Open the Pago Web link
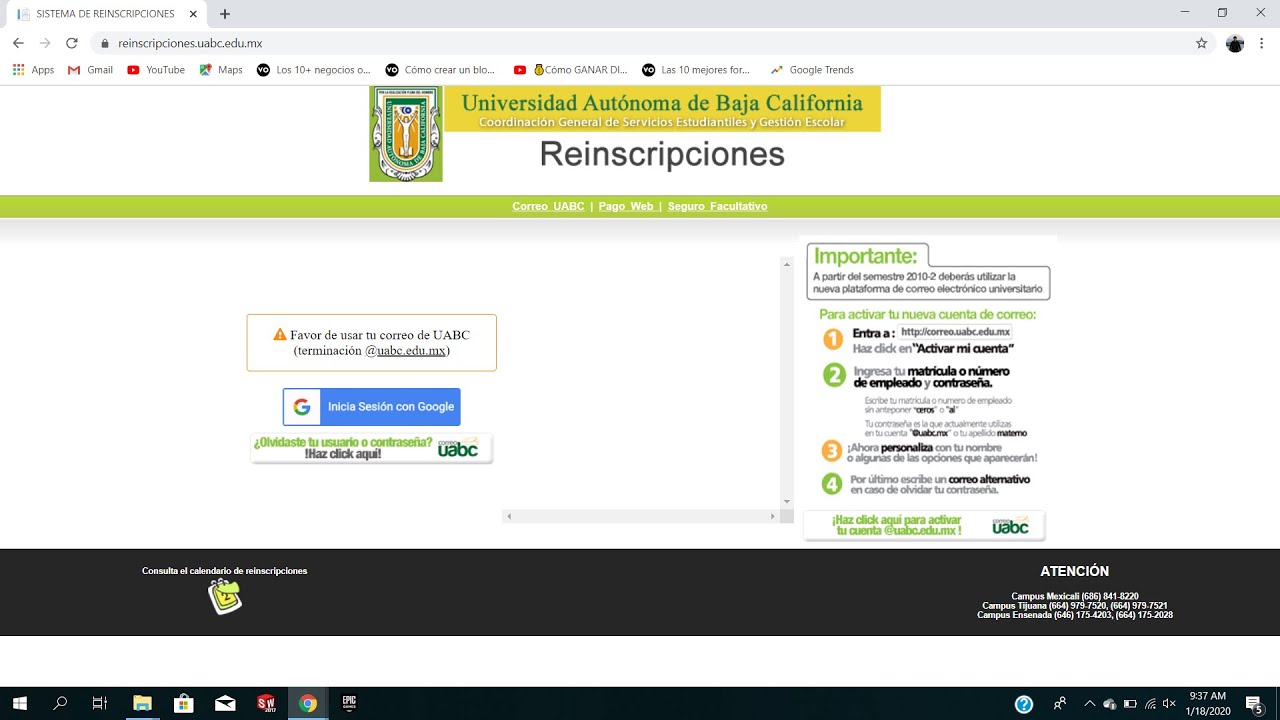The width and height of the screenshot is (1280, 720). [626, 206]
